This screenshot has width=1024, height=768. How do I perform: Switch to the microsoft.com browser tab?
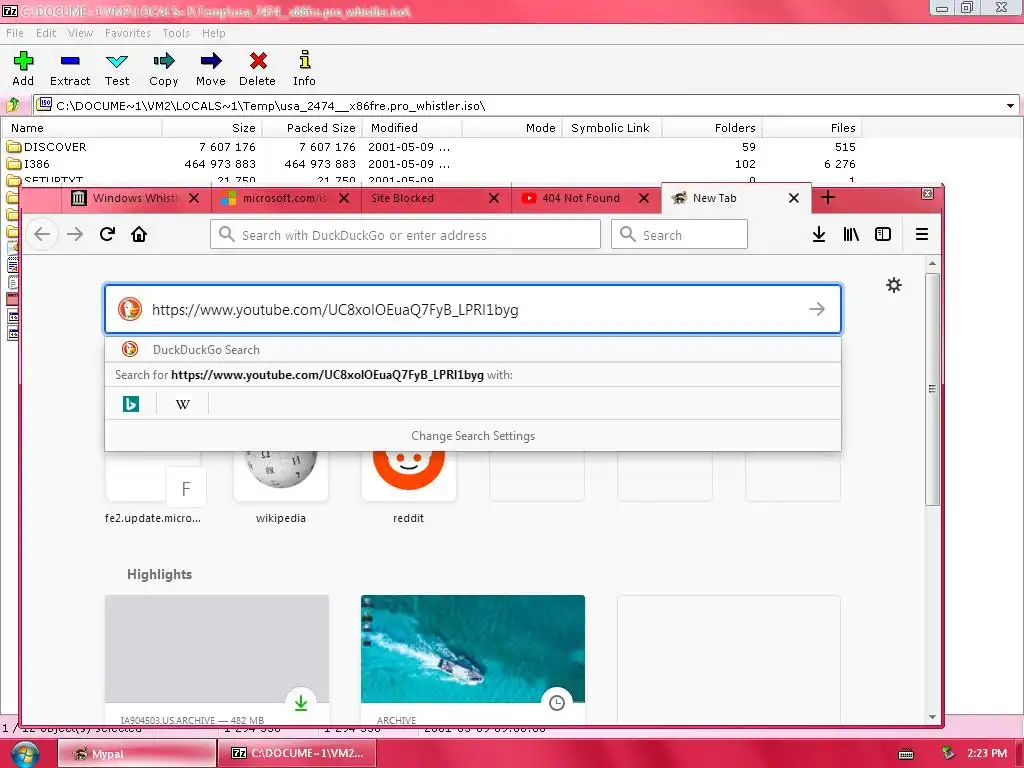[x=284, y=198]
